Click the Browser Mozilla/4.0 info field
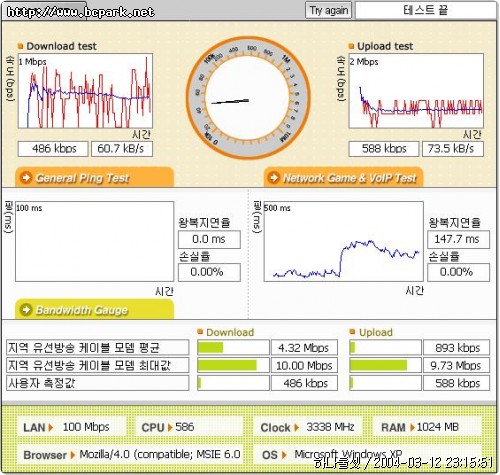Image resolution: width=500 pixels, height=475 pixels. 130,454
